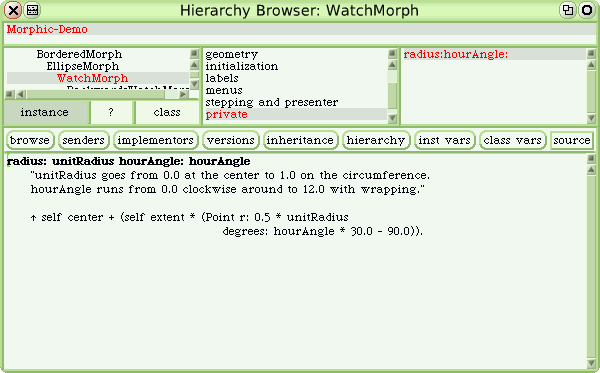600x373 pixels.
Task: Click the method list scrollbar menu icon
Action: [x=591, y=54]
